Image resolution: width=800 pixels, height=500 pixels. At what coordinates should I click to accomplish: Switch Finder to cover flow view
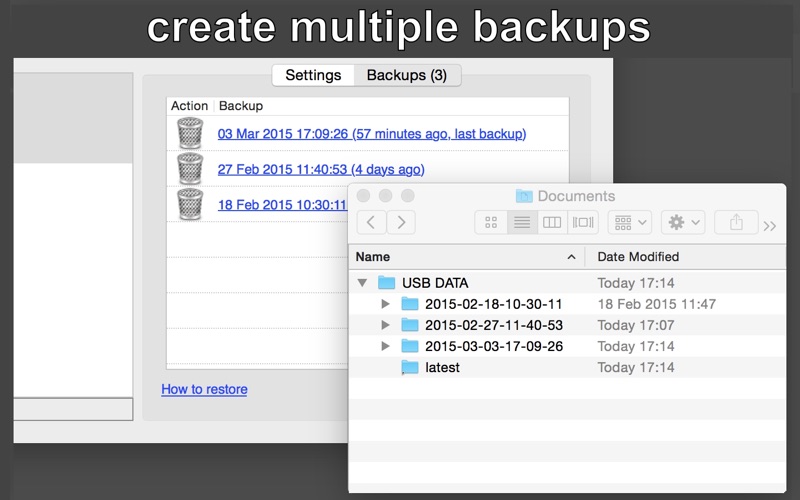(x=583, y=222)
